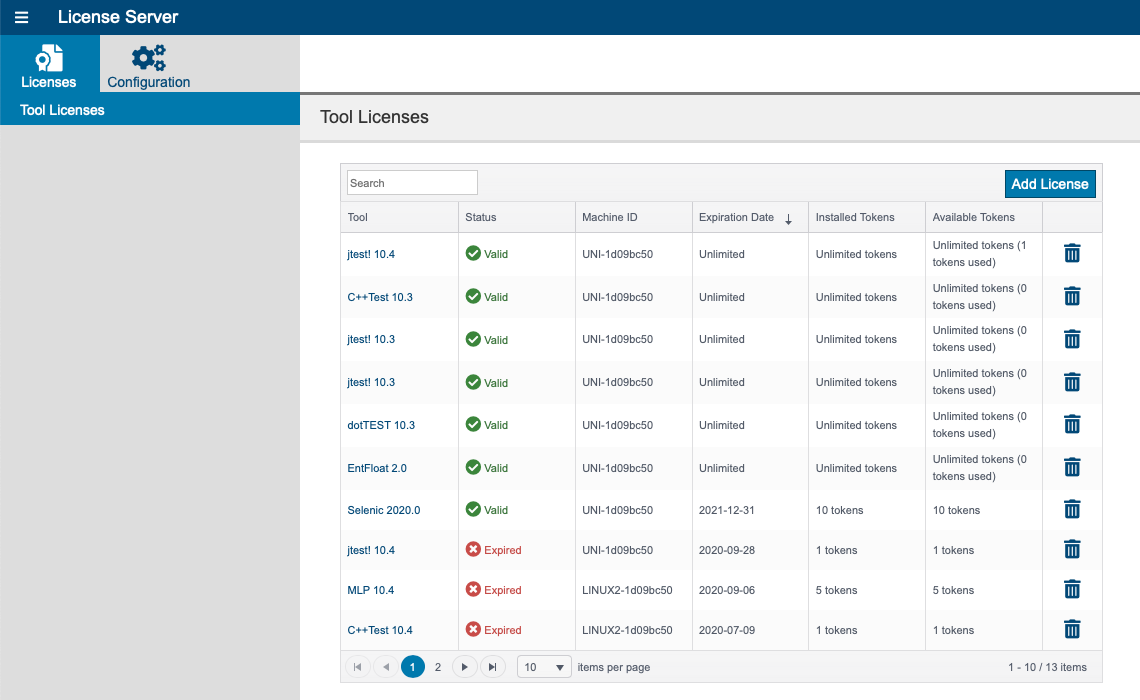The image size is (1140, 700).
Task: Open the hamburger navigation menu
Action: pos(22,17)
